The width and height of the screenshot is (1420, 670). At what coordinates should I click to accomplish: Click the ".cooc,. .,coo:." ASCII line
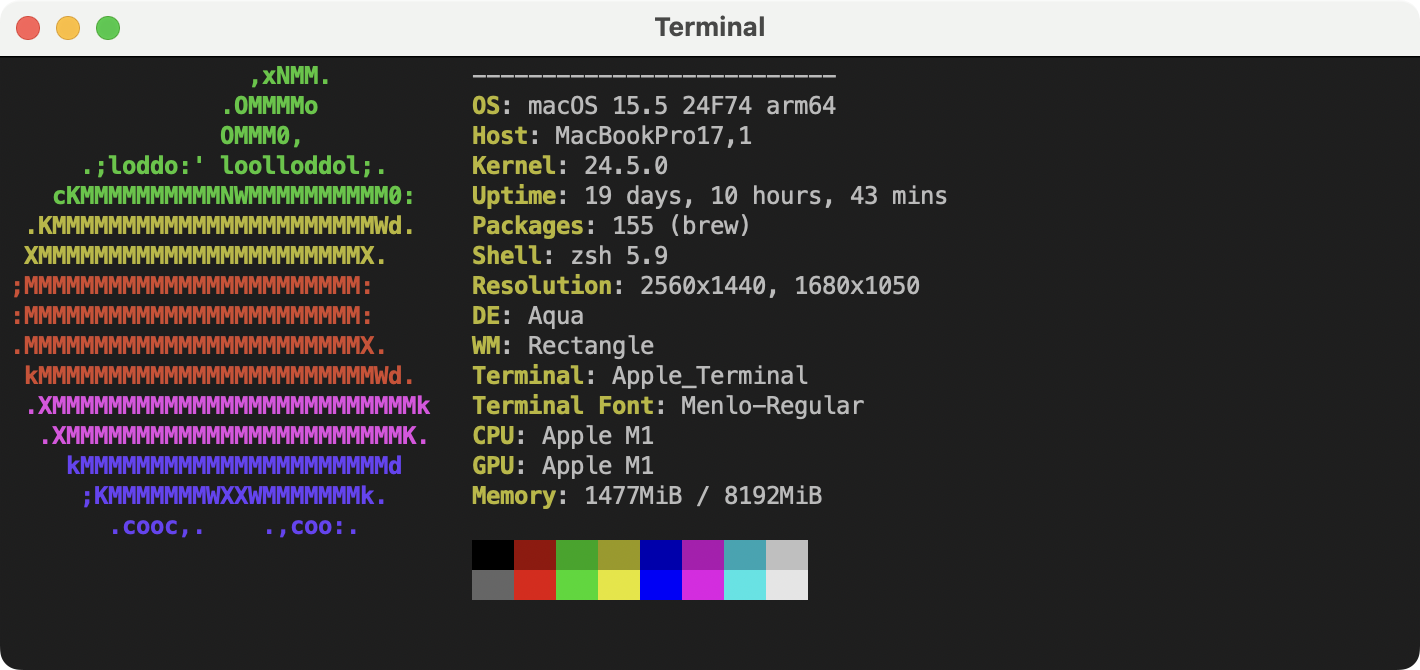(x=234, y=526)
